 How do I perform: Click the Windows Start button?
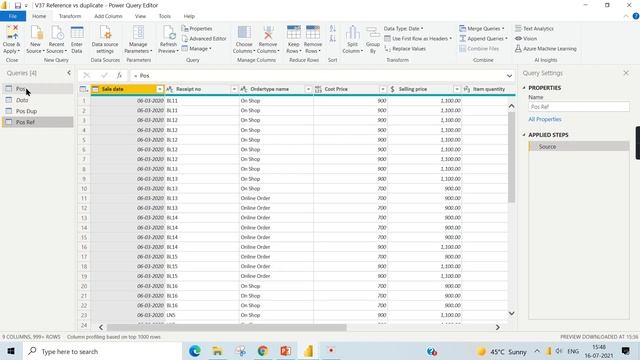point(11,351)
